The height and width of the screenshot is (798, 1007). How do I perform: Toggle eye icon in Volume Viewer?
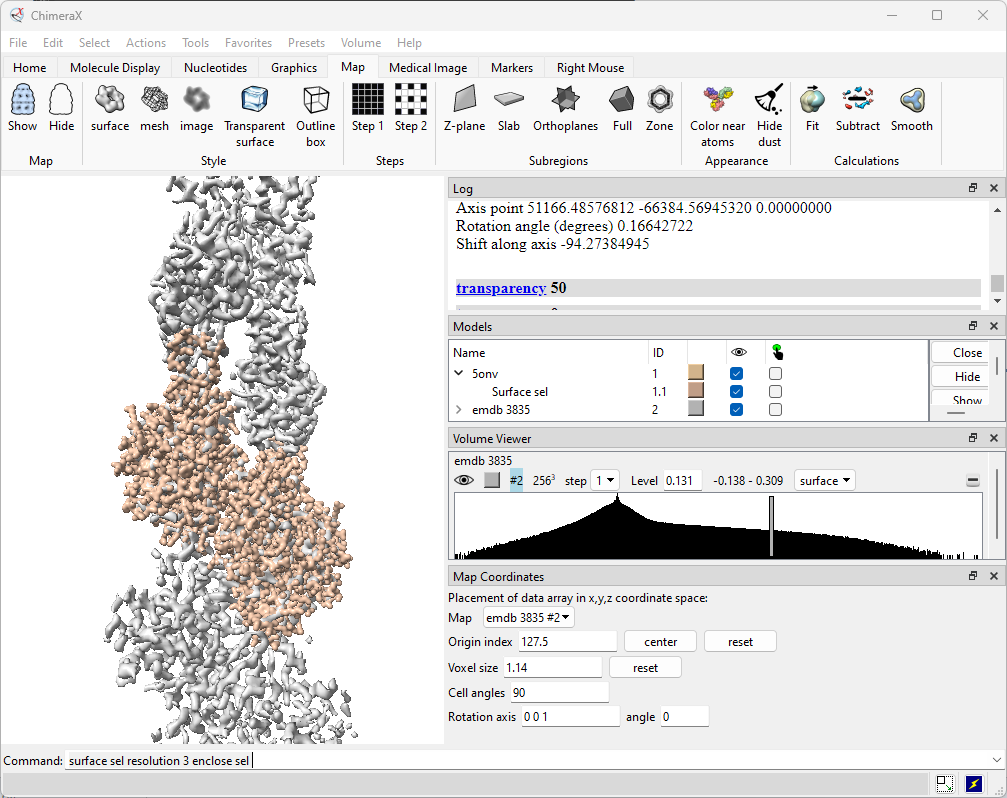[464, 481]
